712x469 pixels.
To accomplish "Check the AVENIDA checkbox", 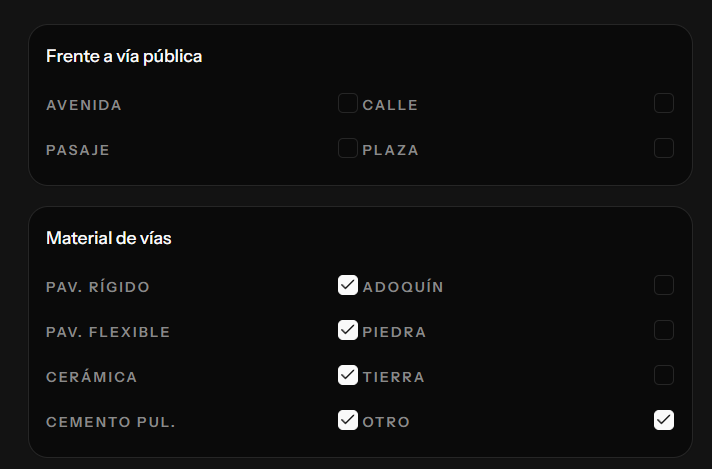I will point(348,103).
